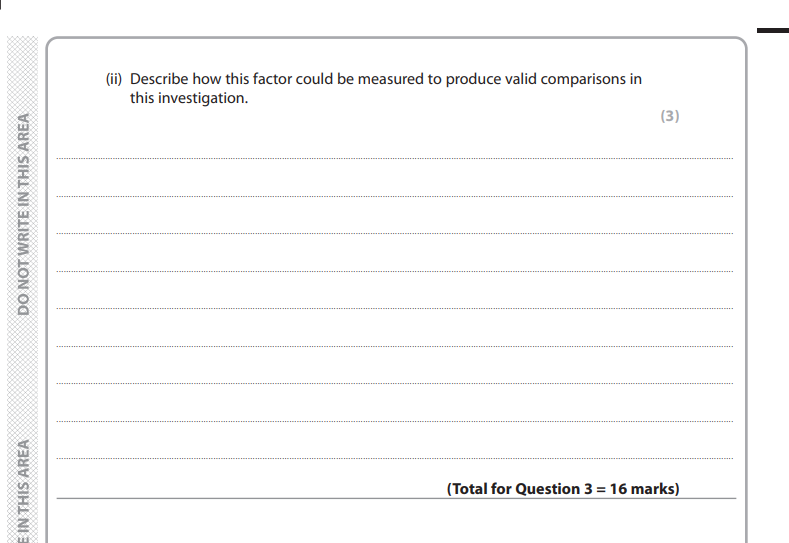Click the solid rule beneath the total marks
The image size is (789, 543).
[x=396, y=498]
